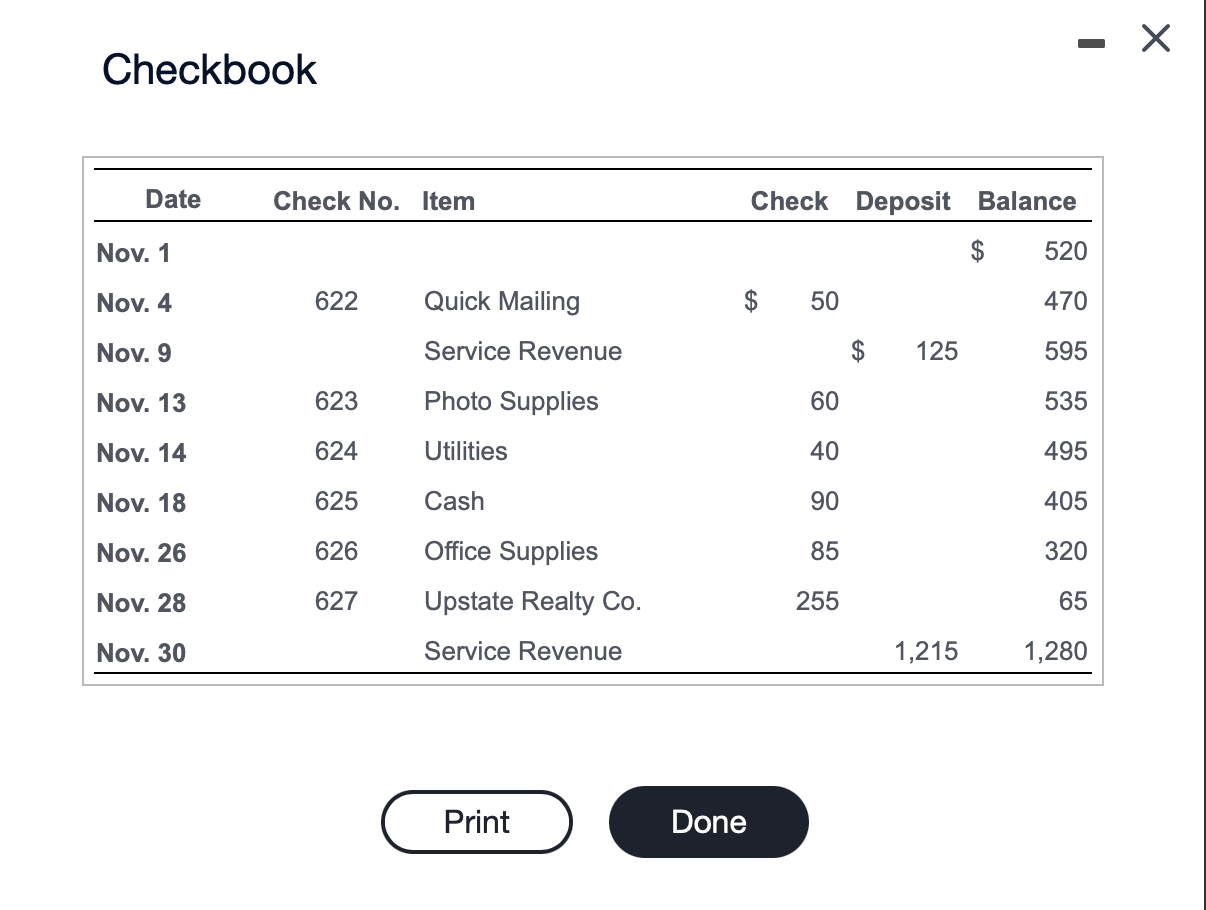Click the Upstate Realty Co. item

533,601
